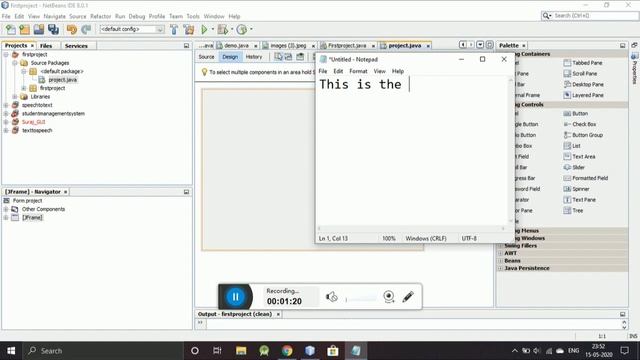The height and width of the screenshot is (360, 640).
Task: Click the Save All toolbar icon
Action: pos(53,29)
